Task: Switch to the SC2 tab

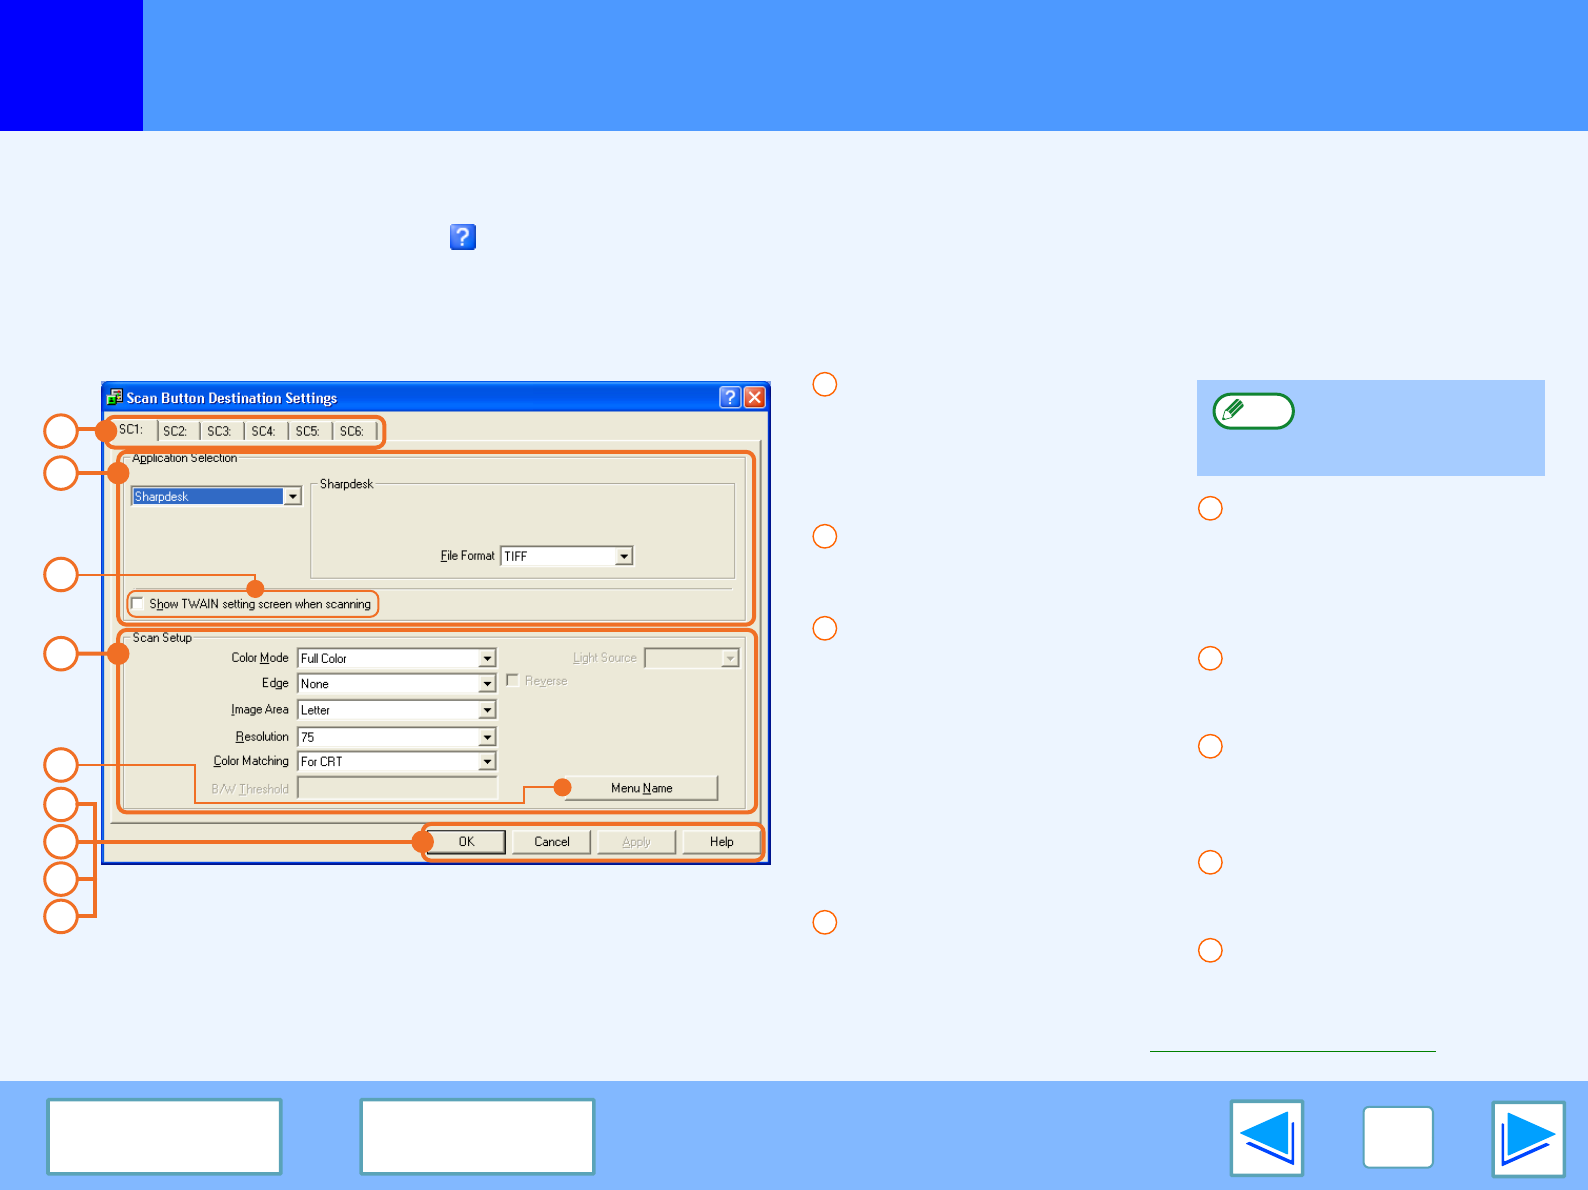Action: 175,431
